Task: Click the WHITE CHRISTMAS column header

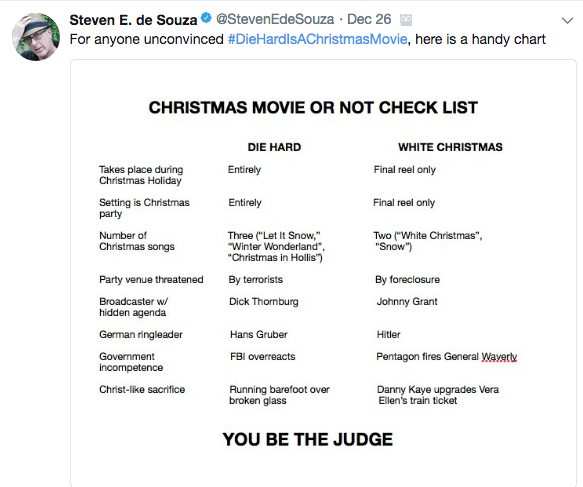Action: click(x=450, y=147)
